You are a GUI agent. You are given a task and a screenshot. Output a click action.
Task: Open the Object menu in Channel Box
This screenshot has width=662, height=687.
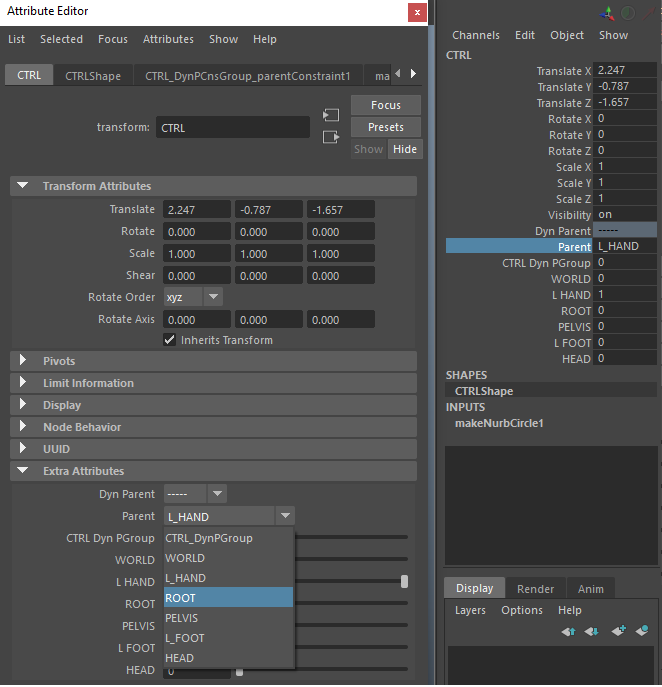[x=567, y=35]
